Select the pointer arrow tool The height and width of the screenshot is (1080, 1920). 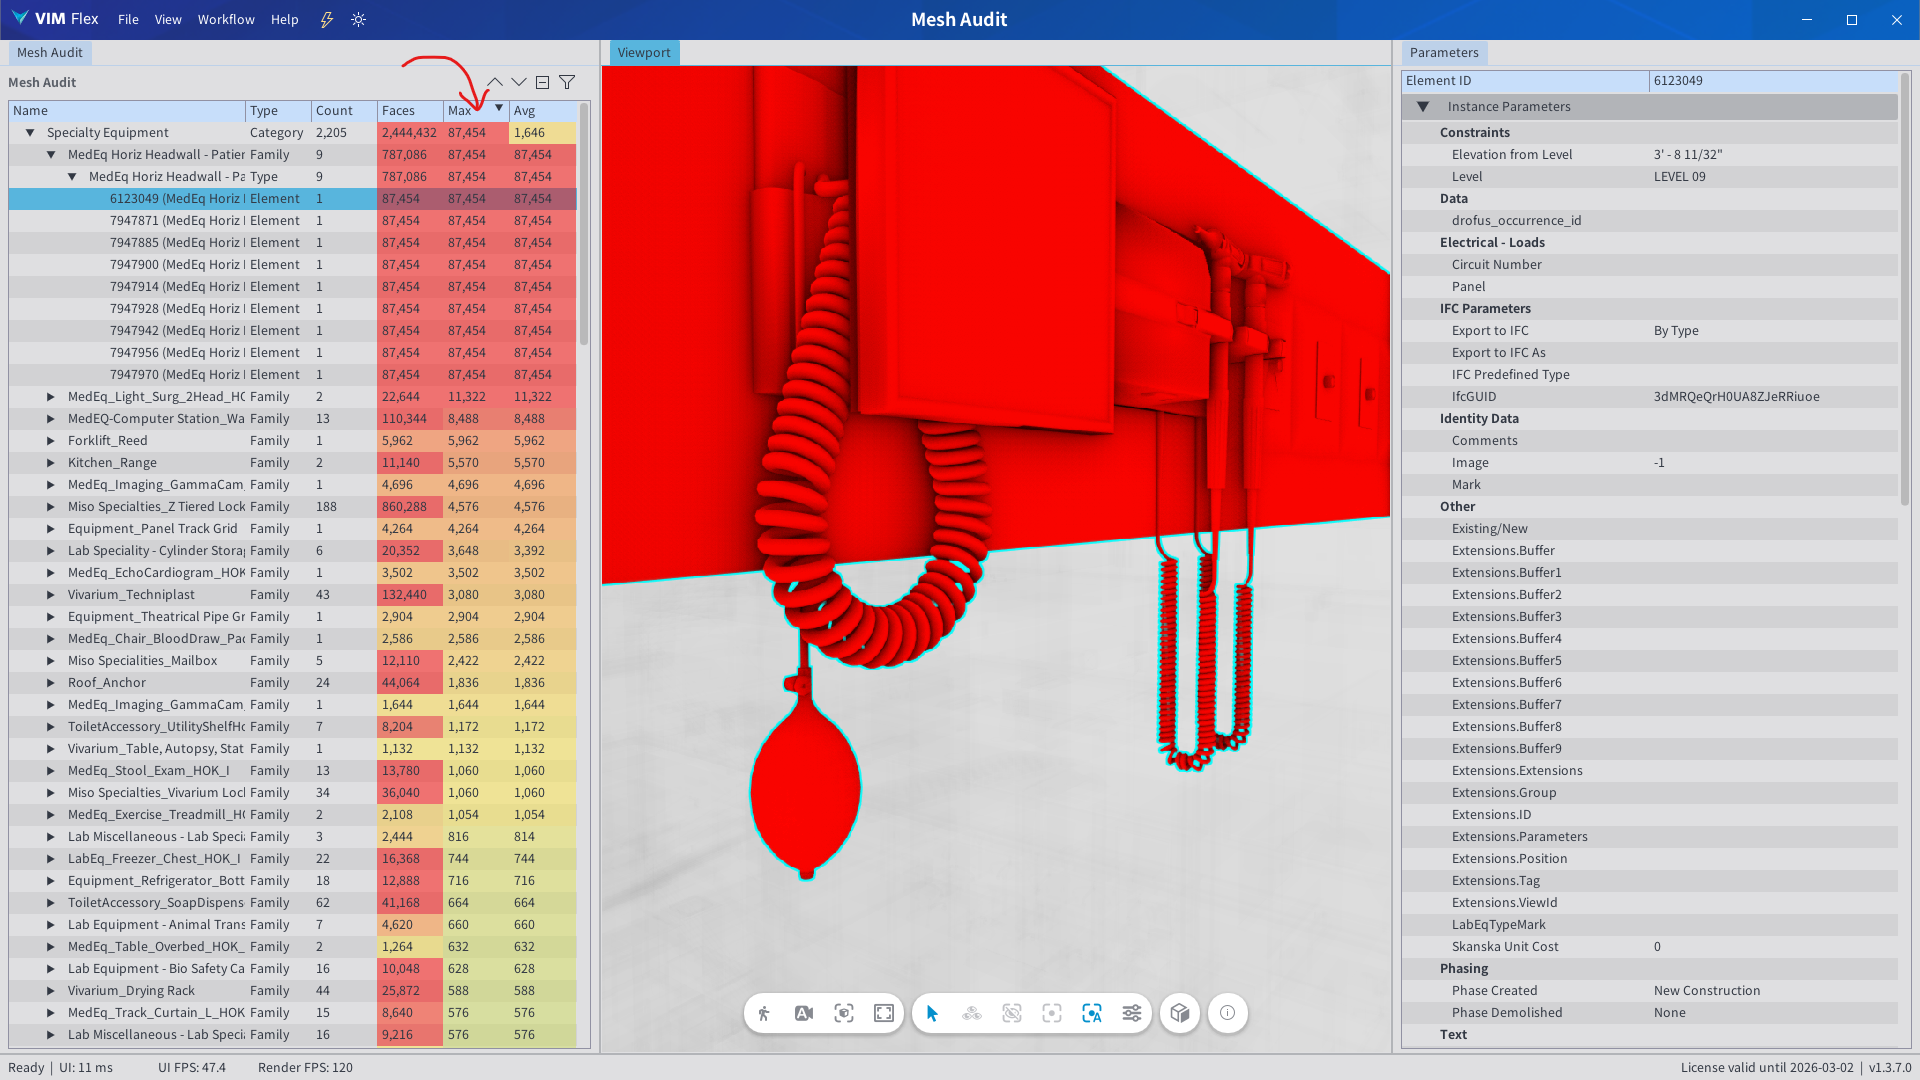coord(932,1013)
